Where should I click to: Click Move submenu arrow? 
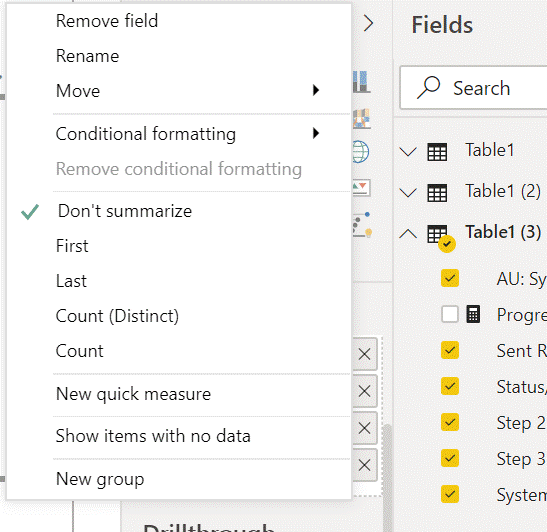click(x=316, y=90)
